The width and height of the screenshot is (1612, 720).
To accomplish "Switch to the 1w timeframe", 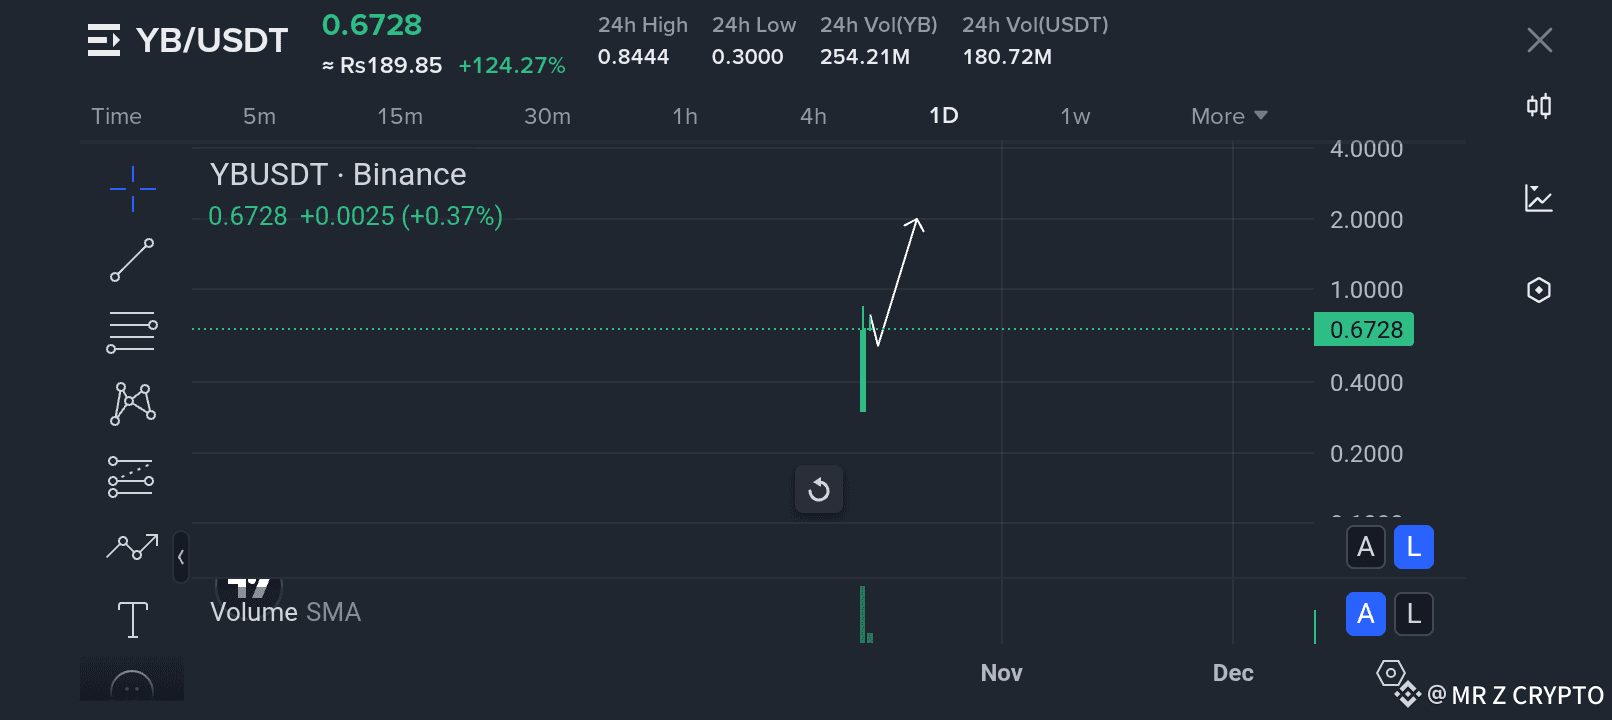I will click(x=1075, y=116).
